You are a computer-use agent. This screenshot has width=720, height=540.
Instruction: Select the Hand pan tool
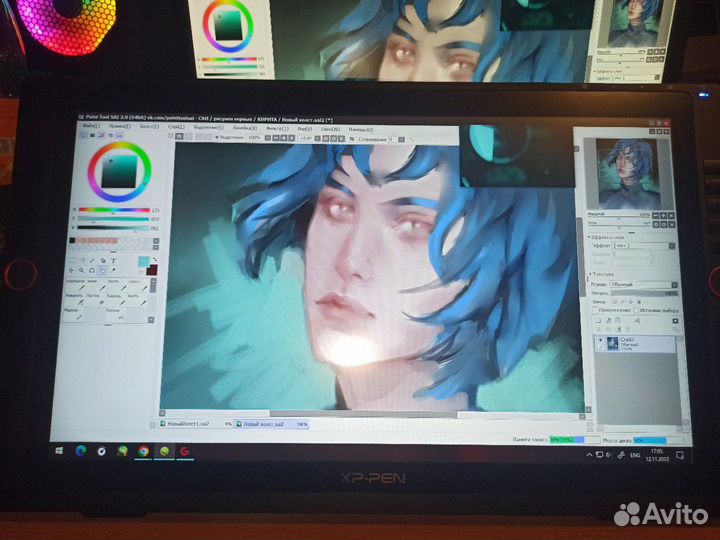[102, 270]
